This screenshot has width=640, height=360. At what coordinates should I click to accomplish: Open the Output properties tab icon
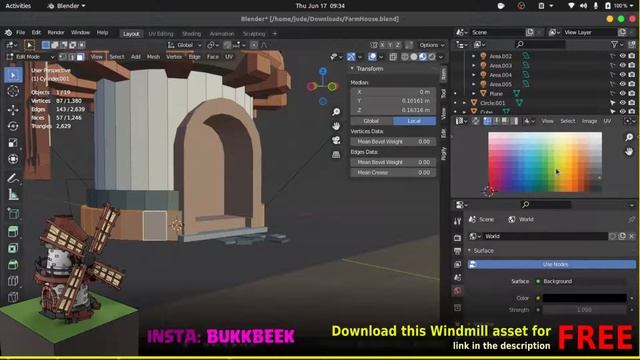click(x=458, y=251)
